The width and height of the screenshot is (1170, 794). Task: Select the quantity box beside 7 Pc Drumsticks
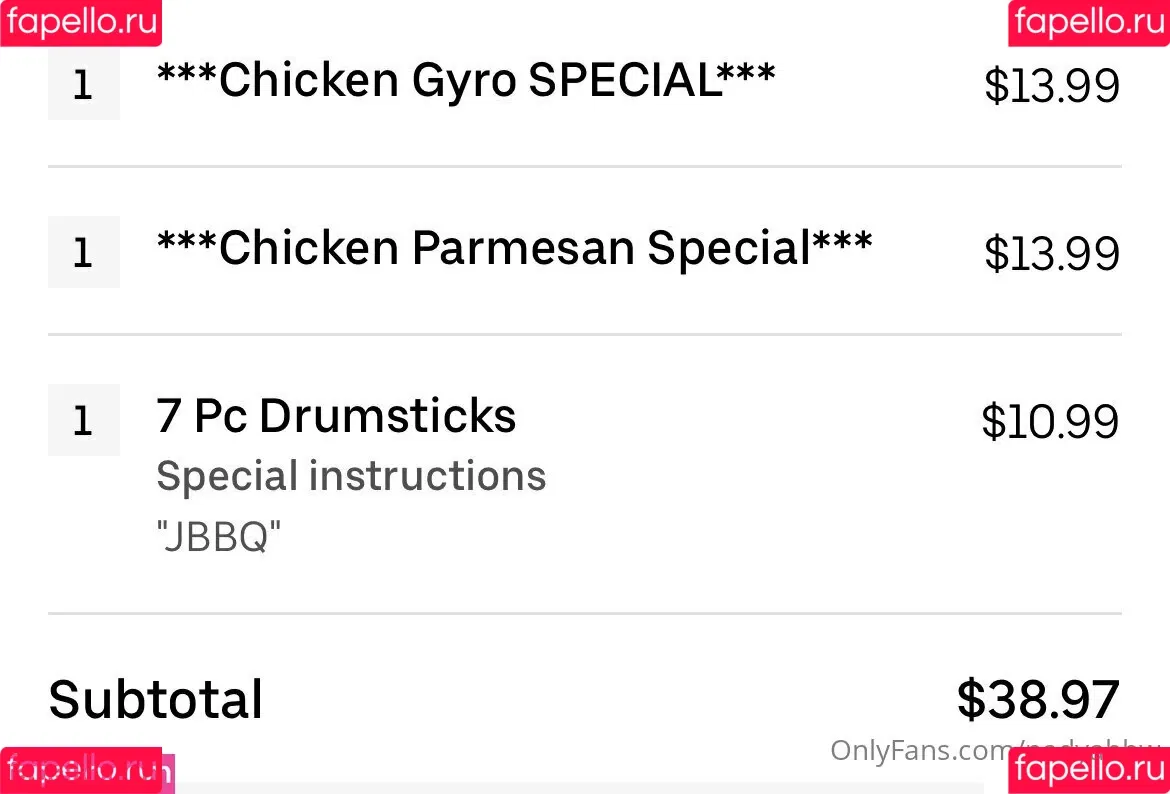coord(84,420)
